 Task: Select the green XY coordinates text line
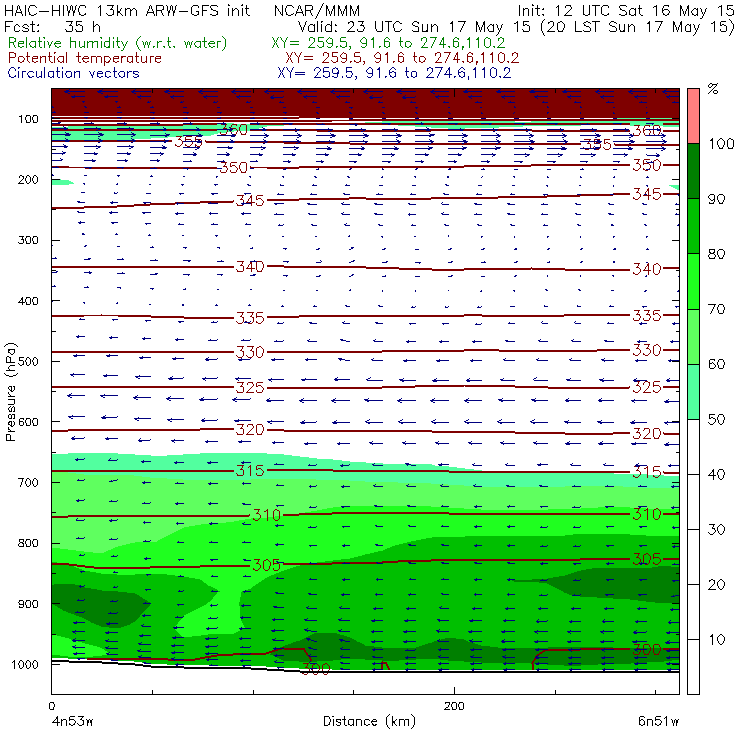[x=388, y=43]
